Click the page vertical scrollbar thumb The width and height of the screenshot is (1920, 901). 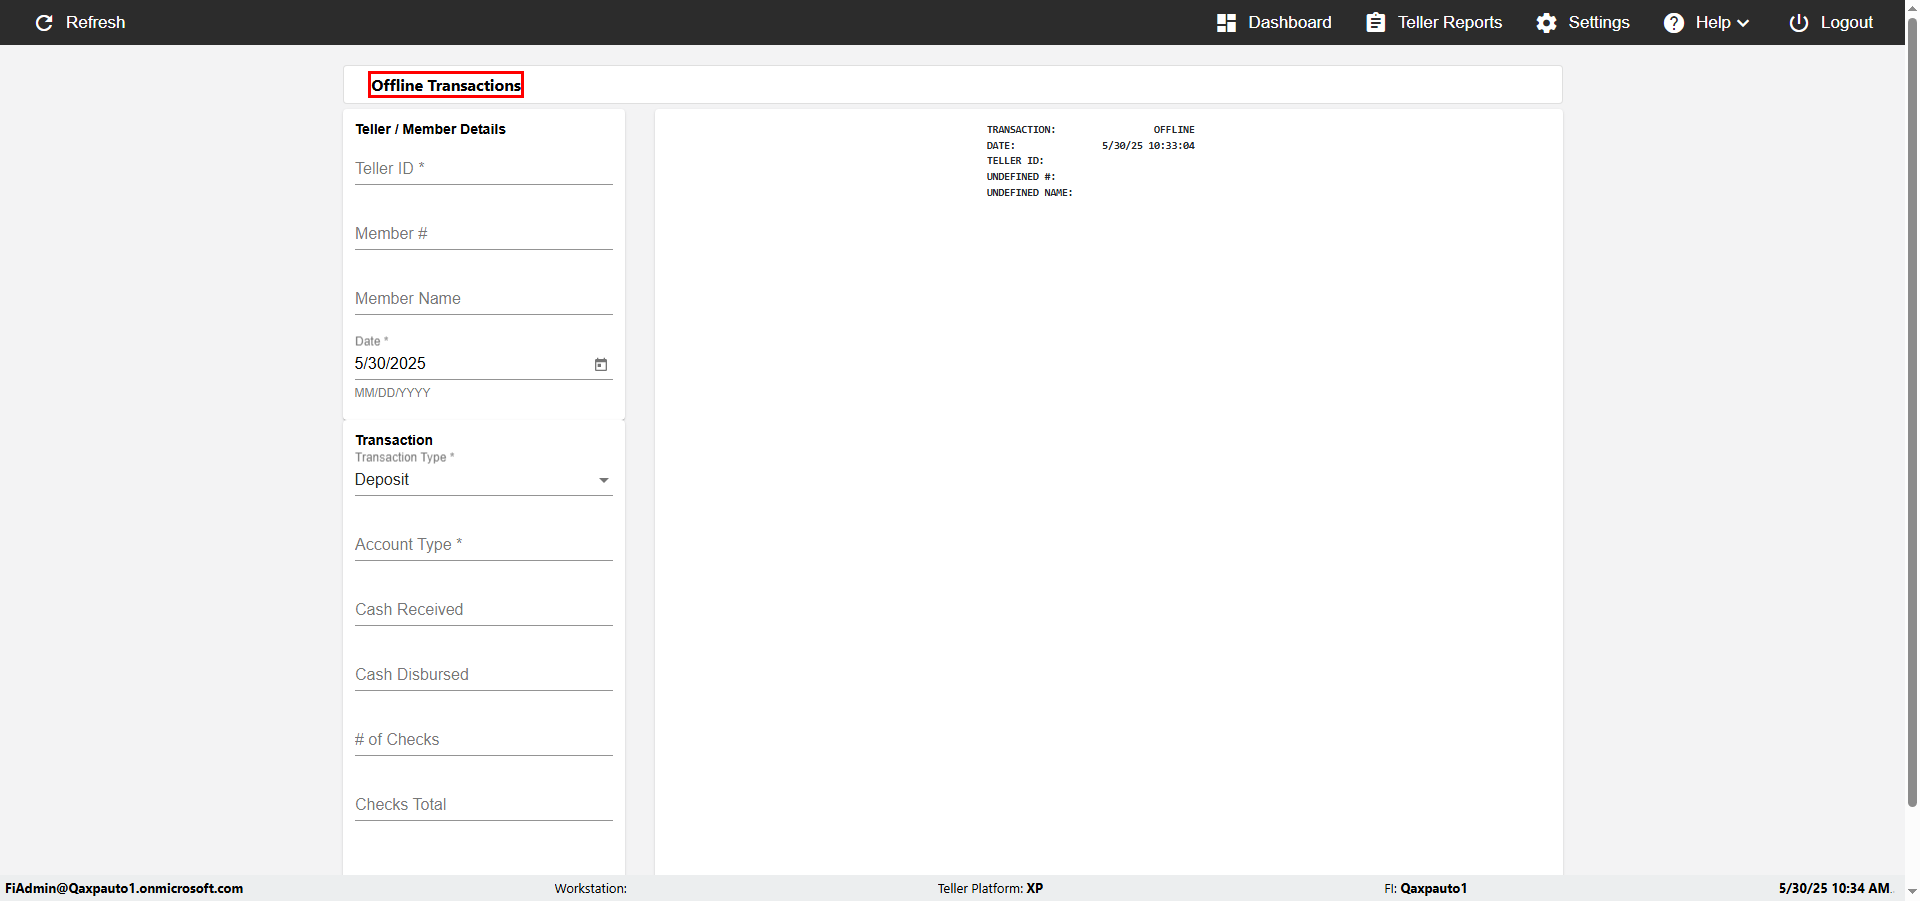1912,410
